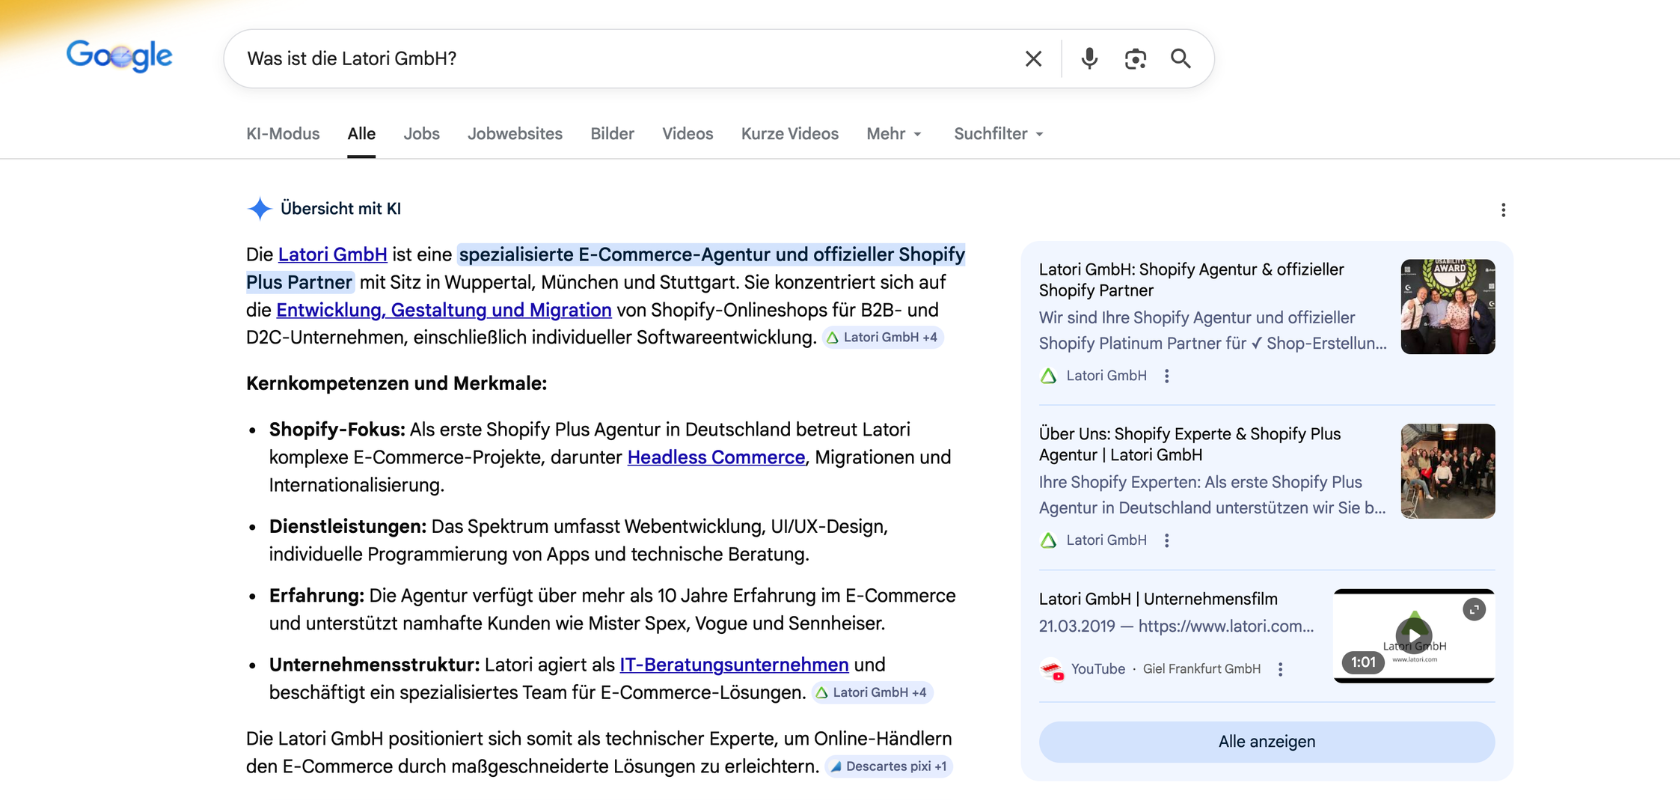Click the Erfahrung bullet label

click(x=317, y=596)
